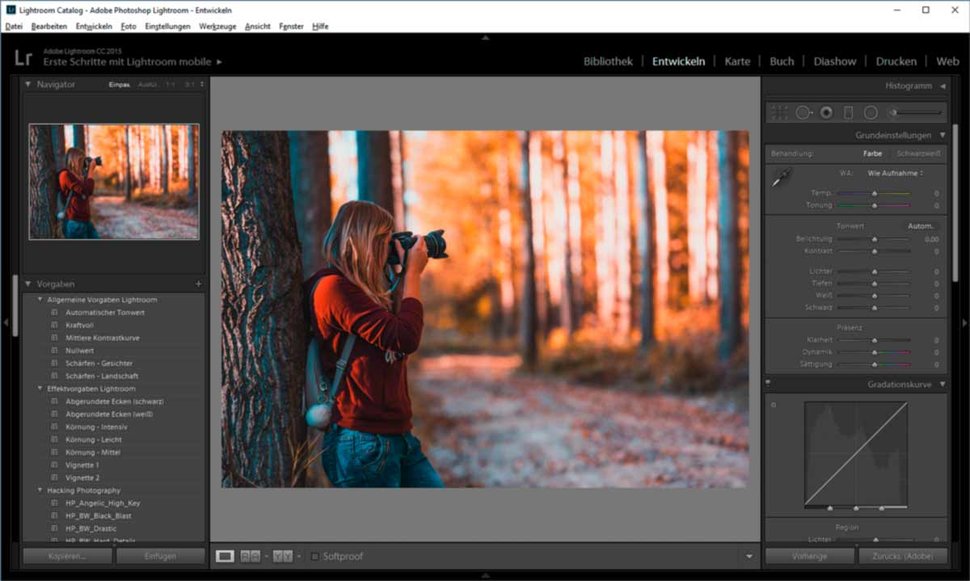
Task: Pick the white balance eyedropper
Action: click(x=781, y=178)
